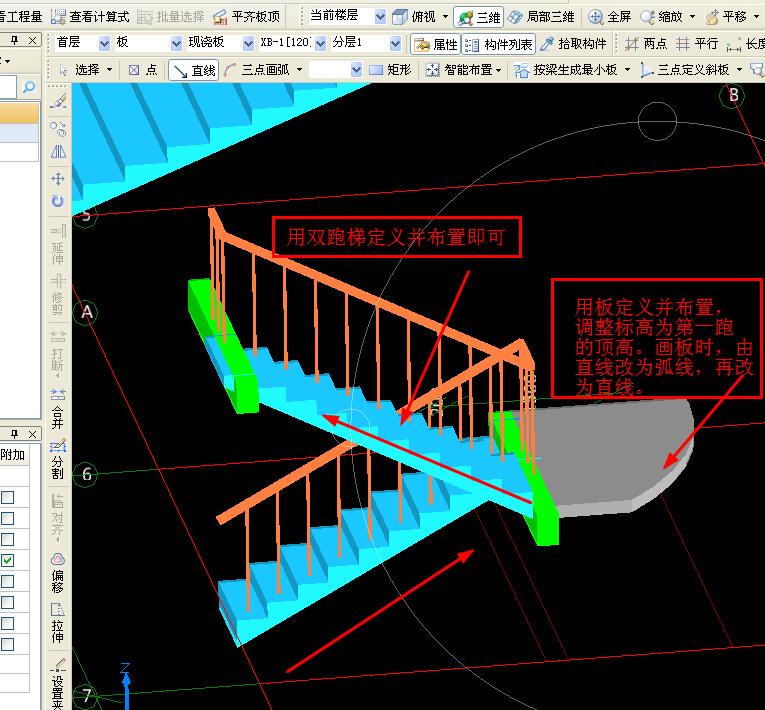Open the 平移 pan dropdown arrow
Image resolution: width=765 pixels, height=710 pixels.
click(757, 17)
